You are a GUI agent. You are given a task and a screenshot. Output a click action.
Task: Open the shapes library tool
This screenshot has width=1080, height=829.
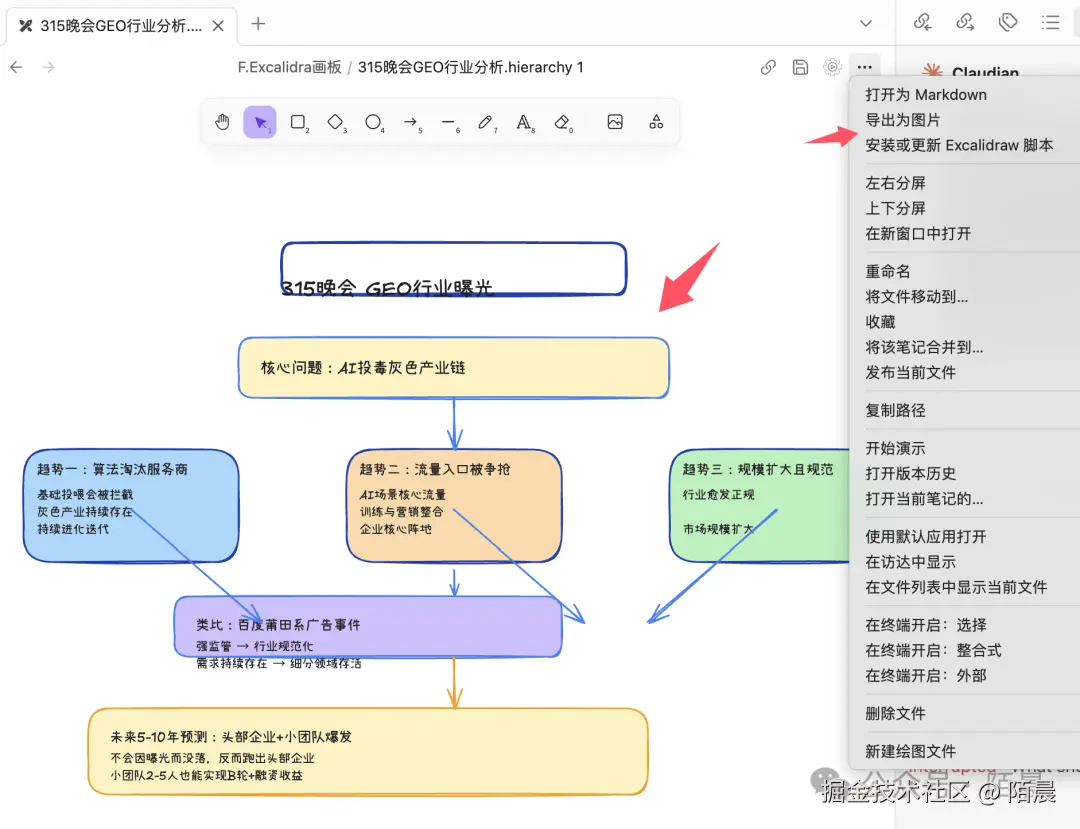pyautogui.click(x=656, y=122)
